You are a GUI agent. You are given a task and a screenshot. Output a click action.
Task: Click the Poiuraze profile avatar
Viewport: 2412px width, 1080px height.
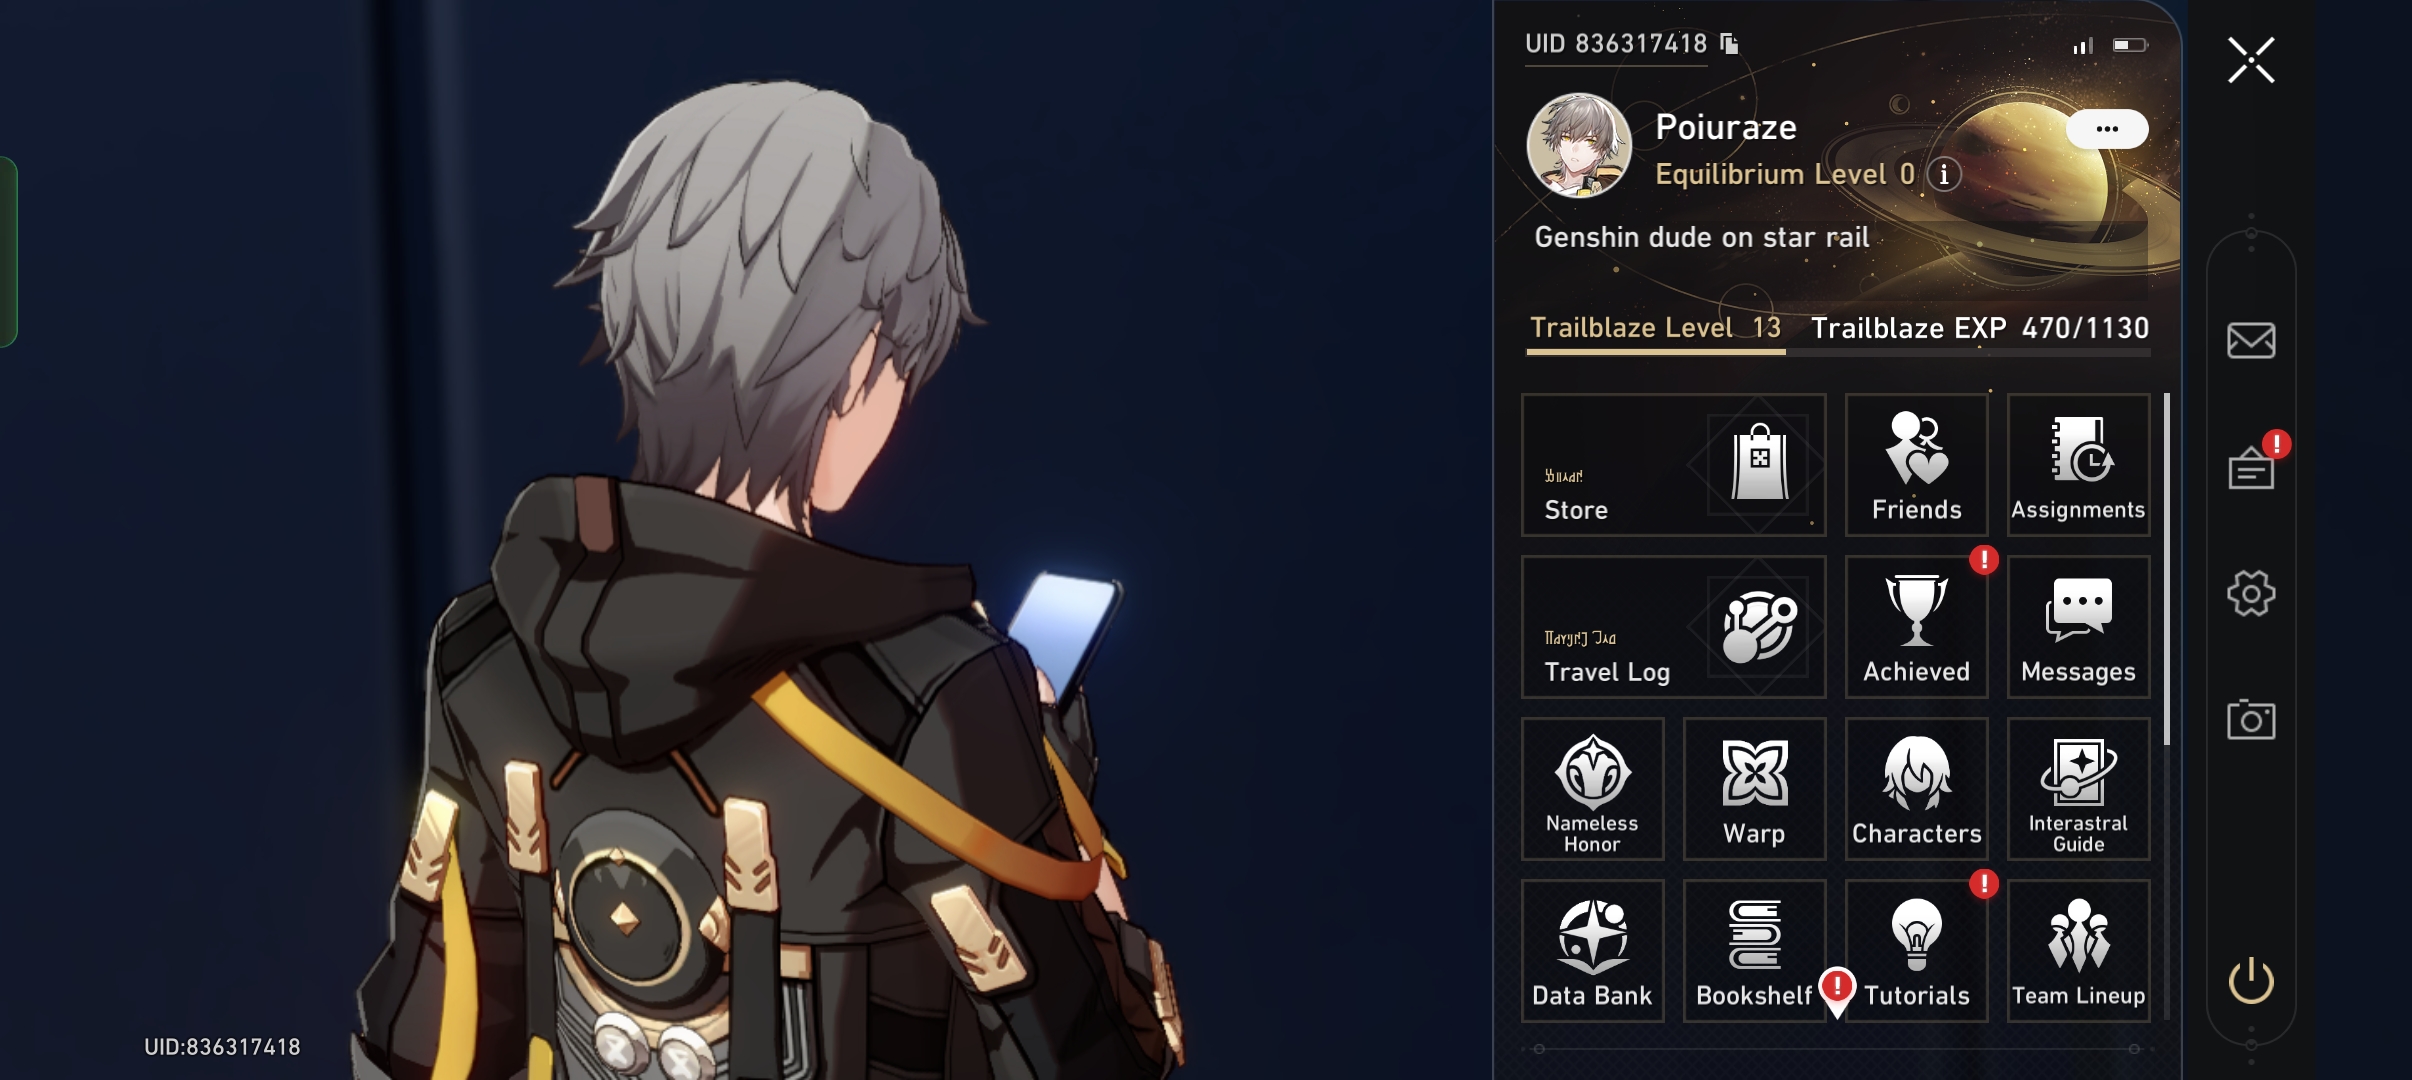point(1579,146)
